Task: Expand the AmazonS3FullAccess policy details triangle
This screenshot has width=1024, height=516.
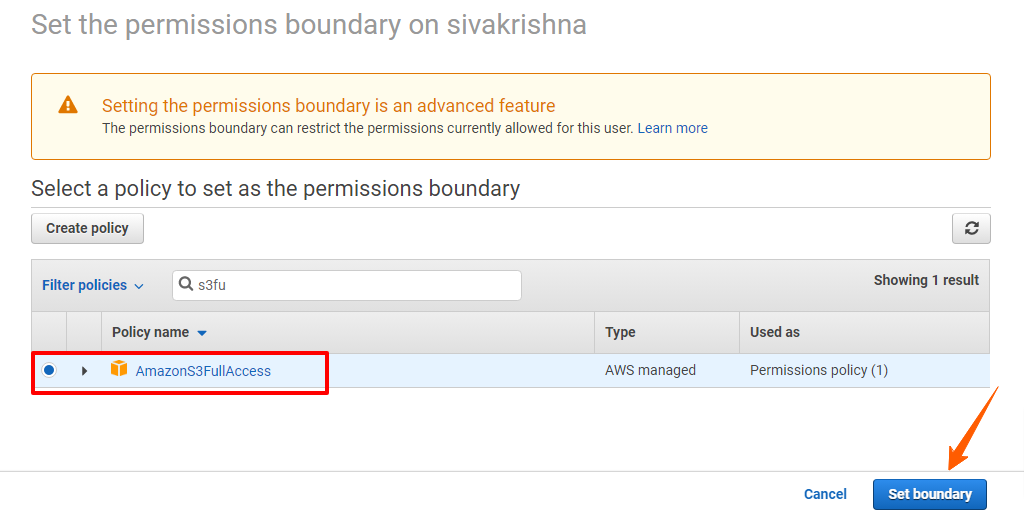Action: click(x=84, y=370)
